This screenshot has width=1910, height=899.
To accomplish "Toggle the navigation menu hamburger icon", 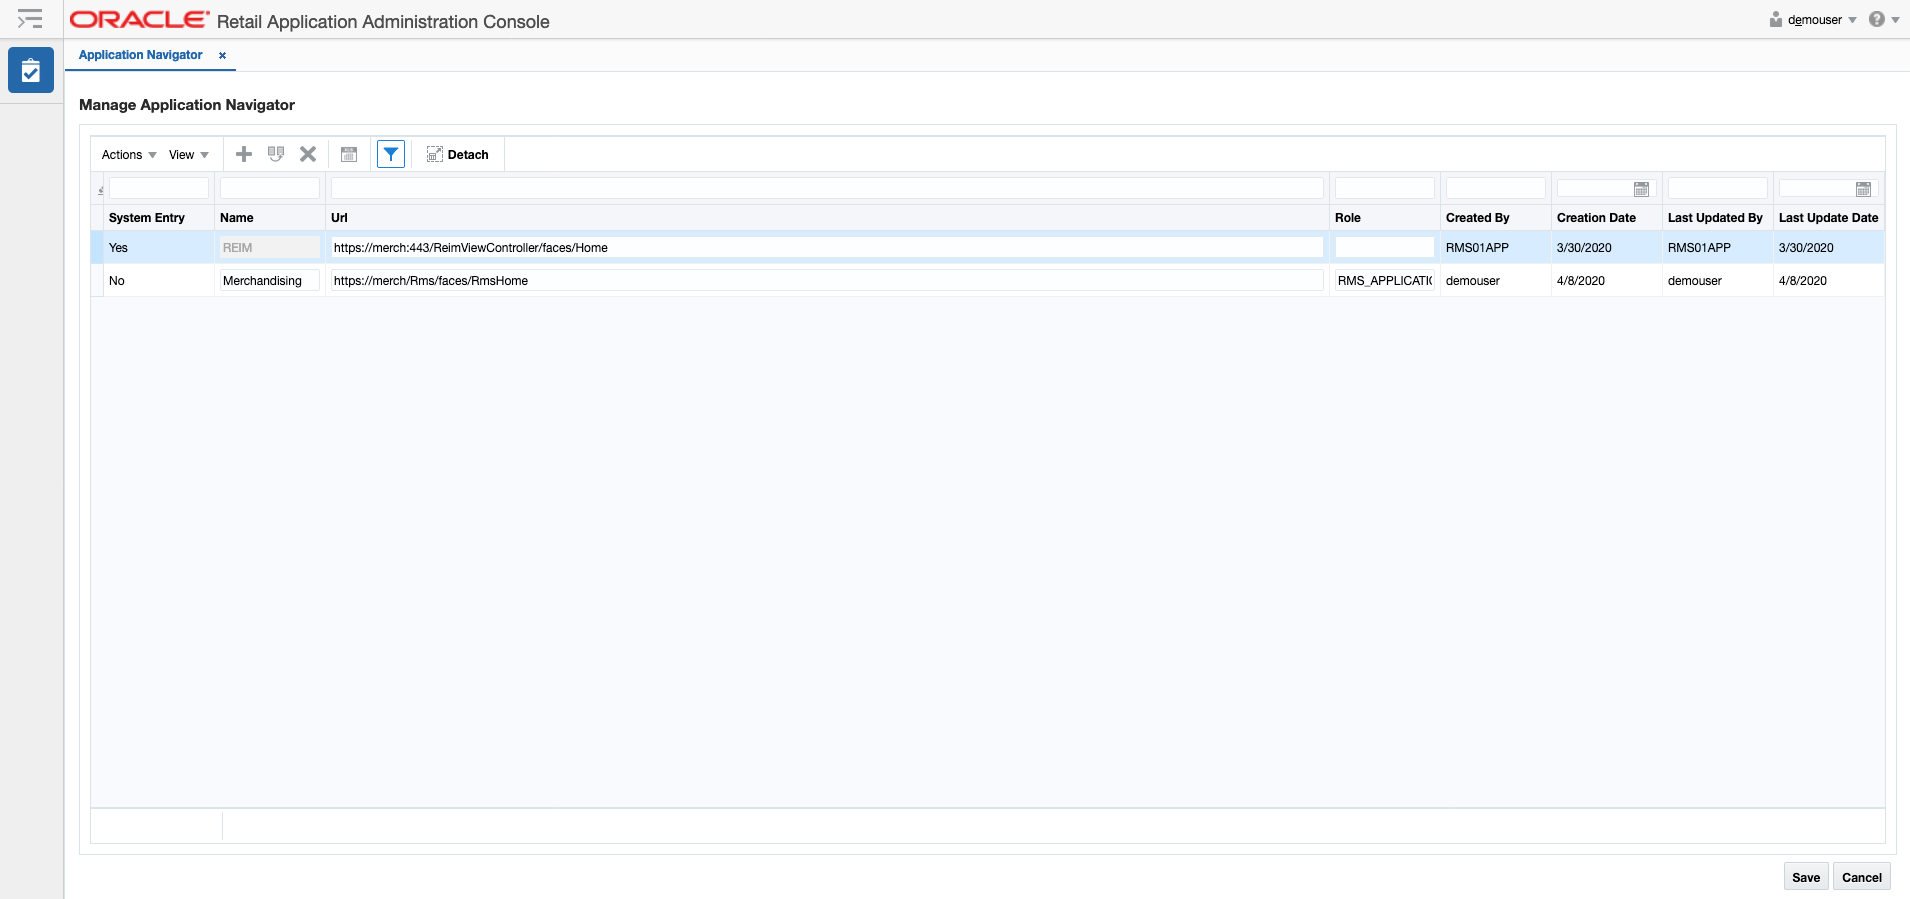I will coord(30,19).
